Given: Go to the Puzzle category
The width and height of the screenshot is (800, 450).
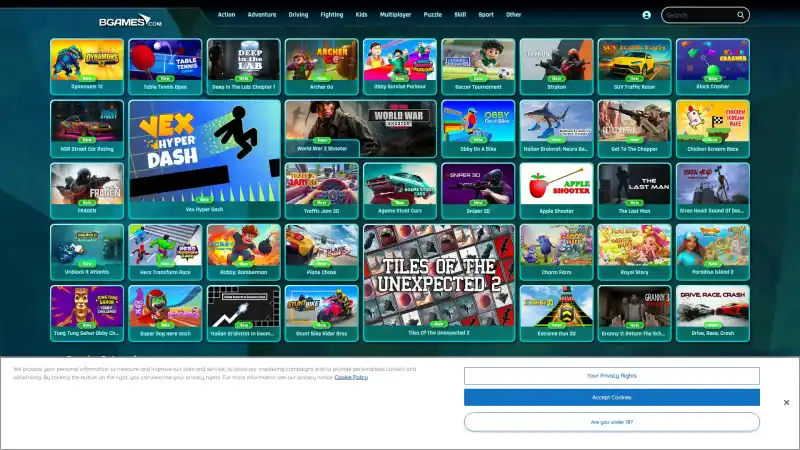Looking at the screenshot, I should [x=432, y=15].
